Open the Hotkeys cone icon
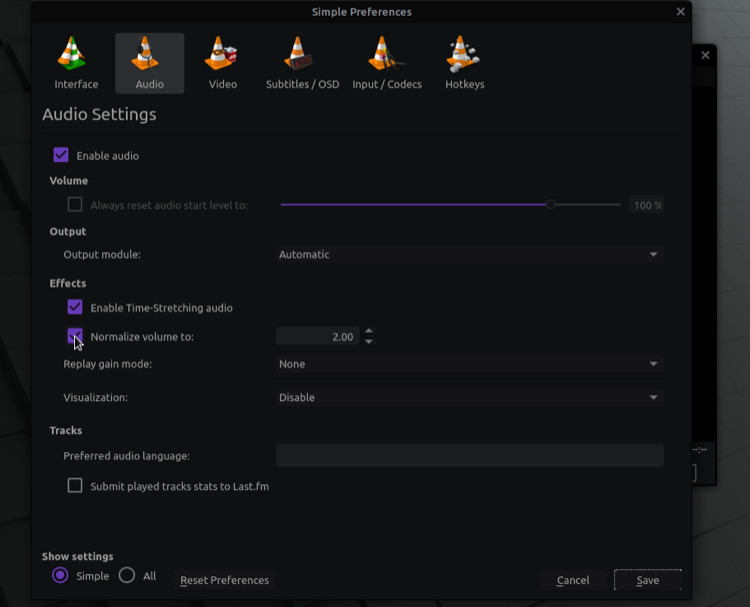The width and height of the screenshot is (750, 607). [463, 53]
